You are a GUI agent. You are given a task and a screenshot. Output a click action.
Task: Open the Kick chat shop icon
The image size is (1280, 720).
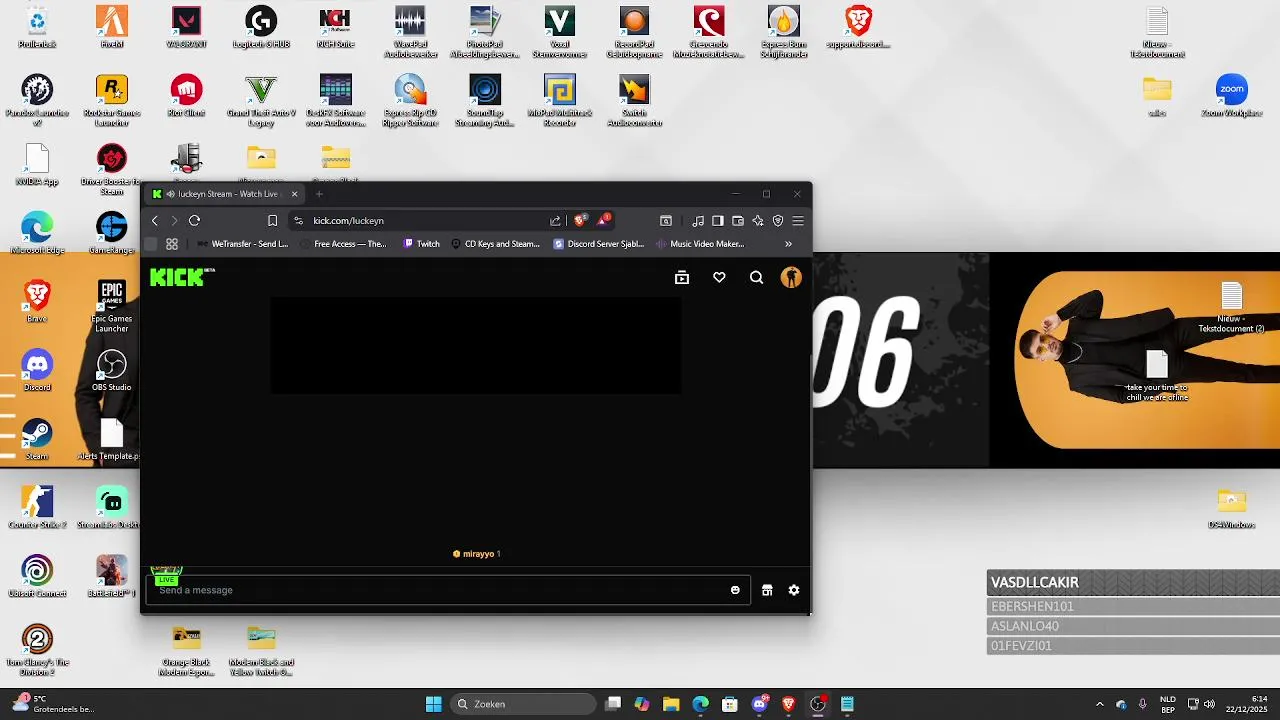pos(767,590)
